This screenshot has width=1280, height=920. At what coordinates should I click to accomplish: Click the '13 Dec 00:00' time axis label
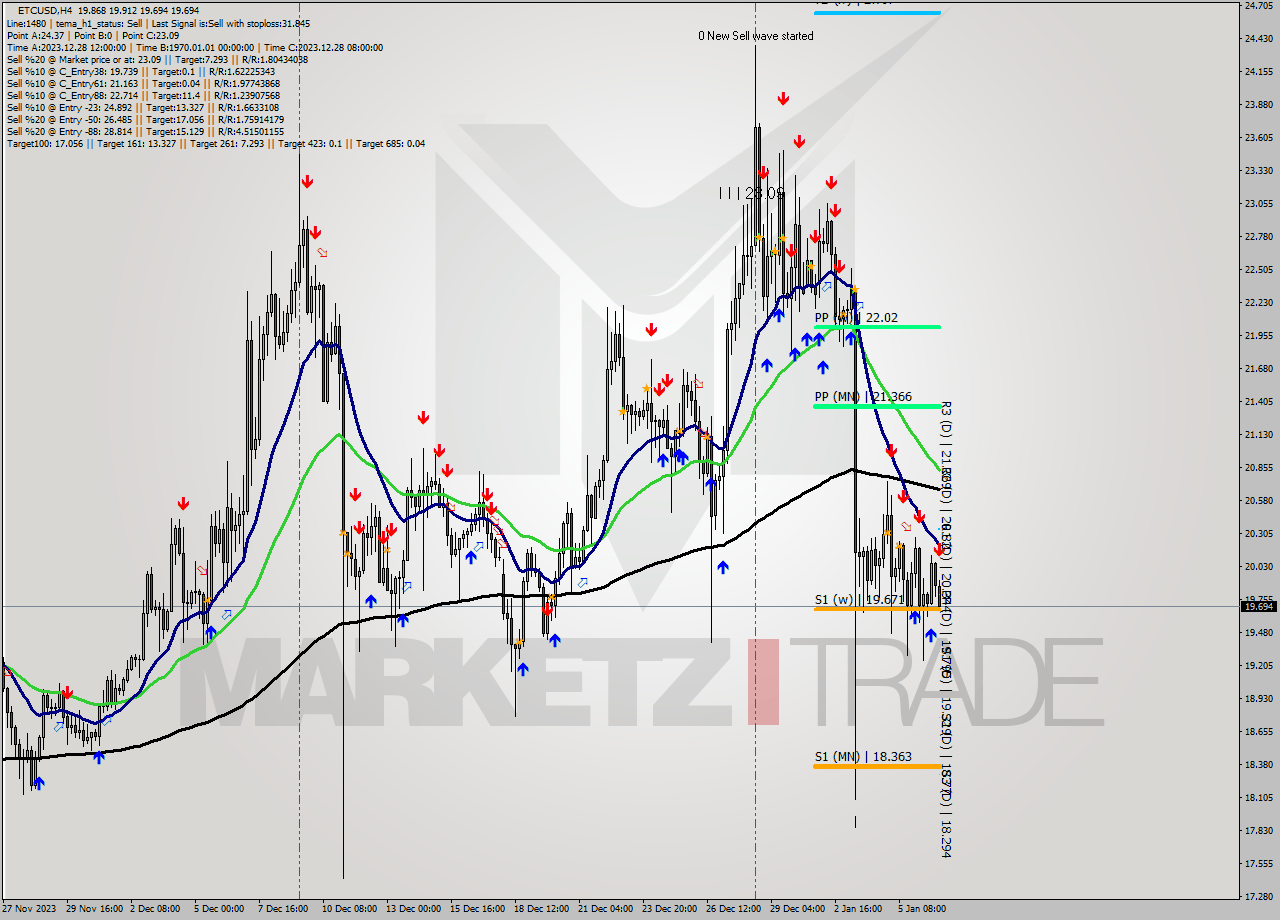[412, 909]
